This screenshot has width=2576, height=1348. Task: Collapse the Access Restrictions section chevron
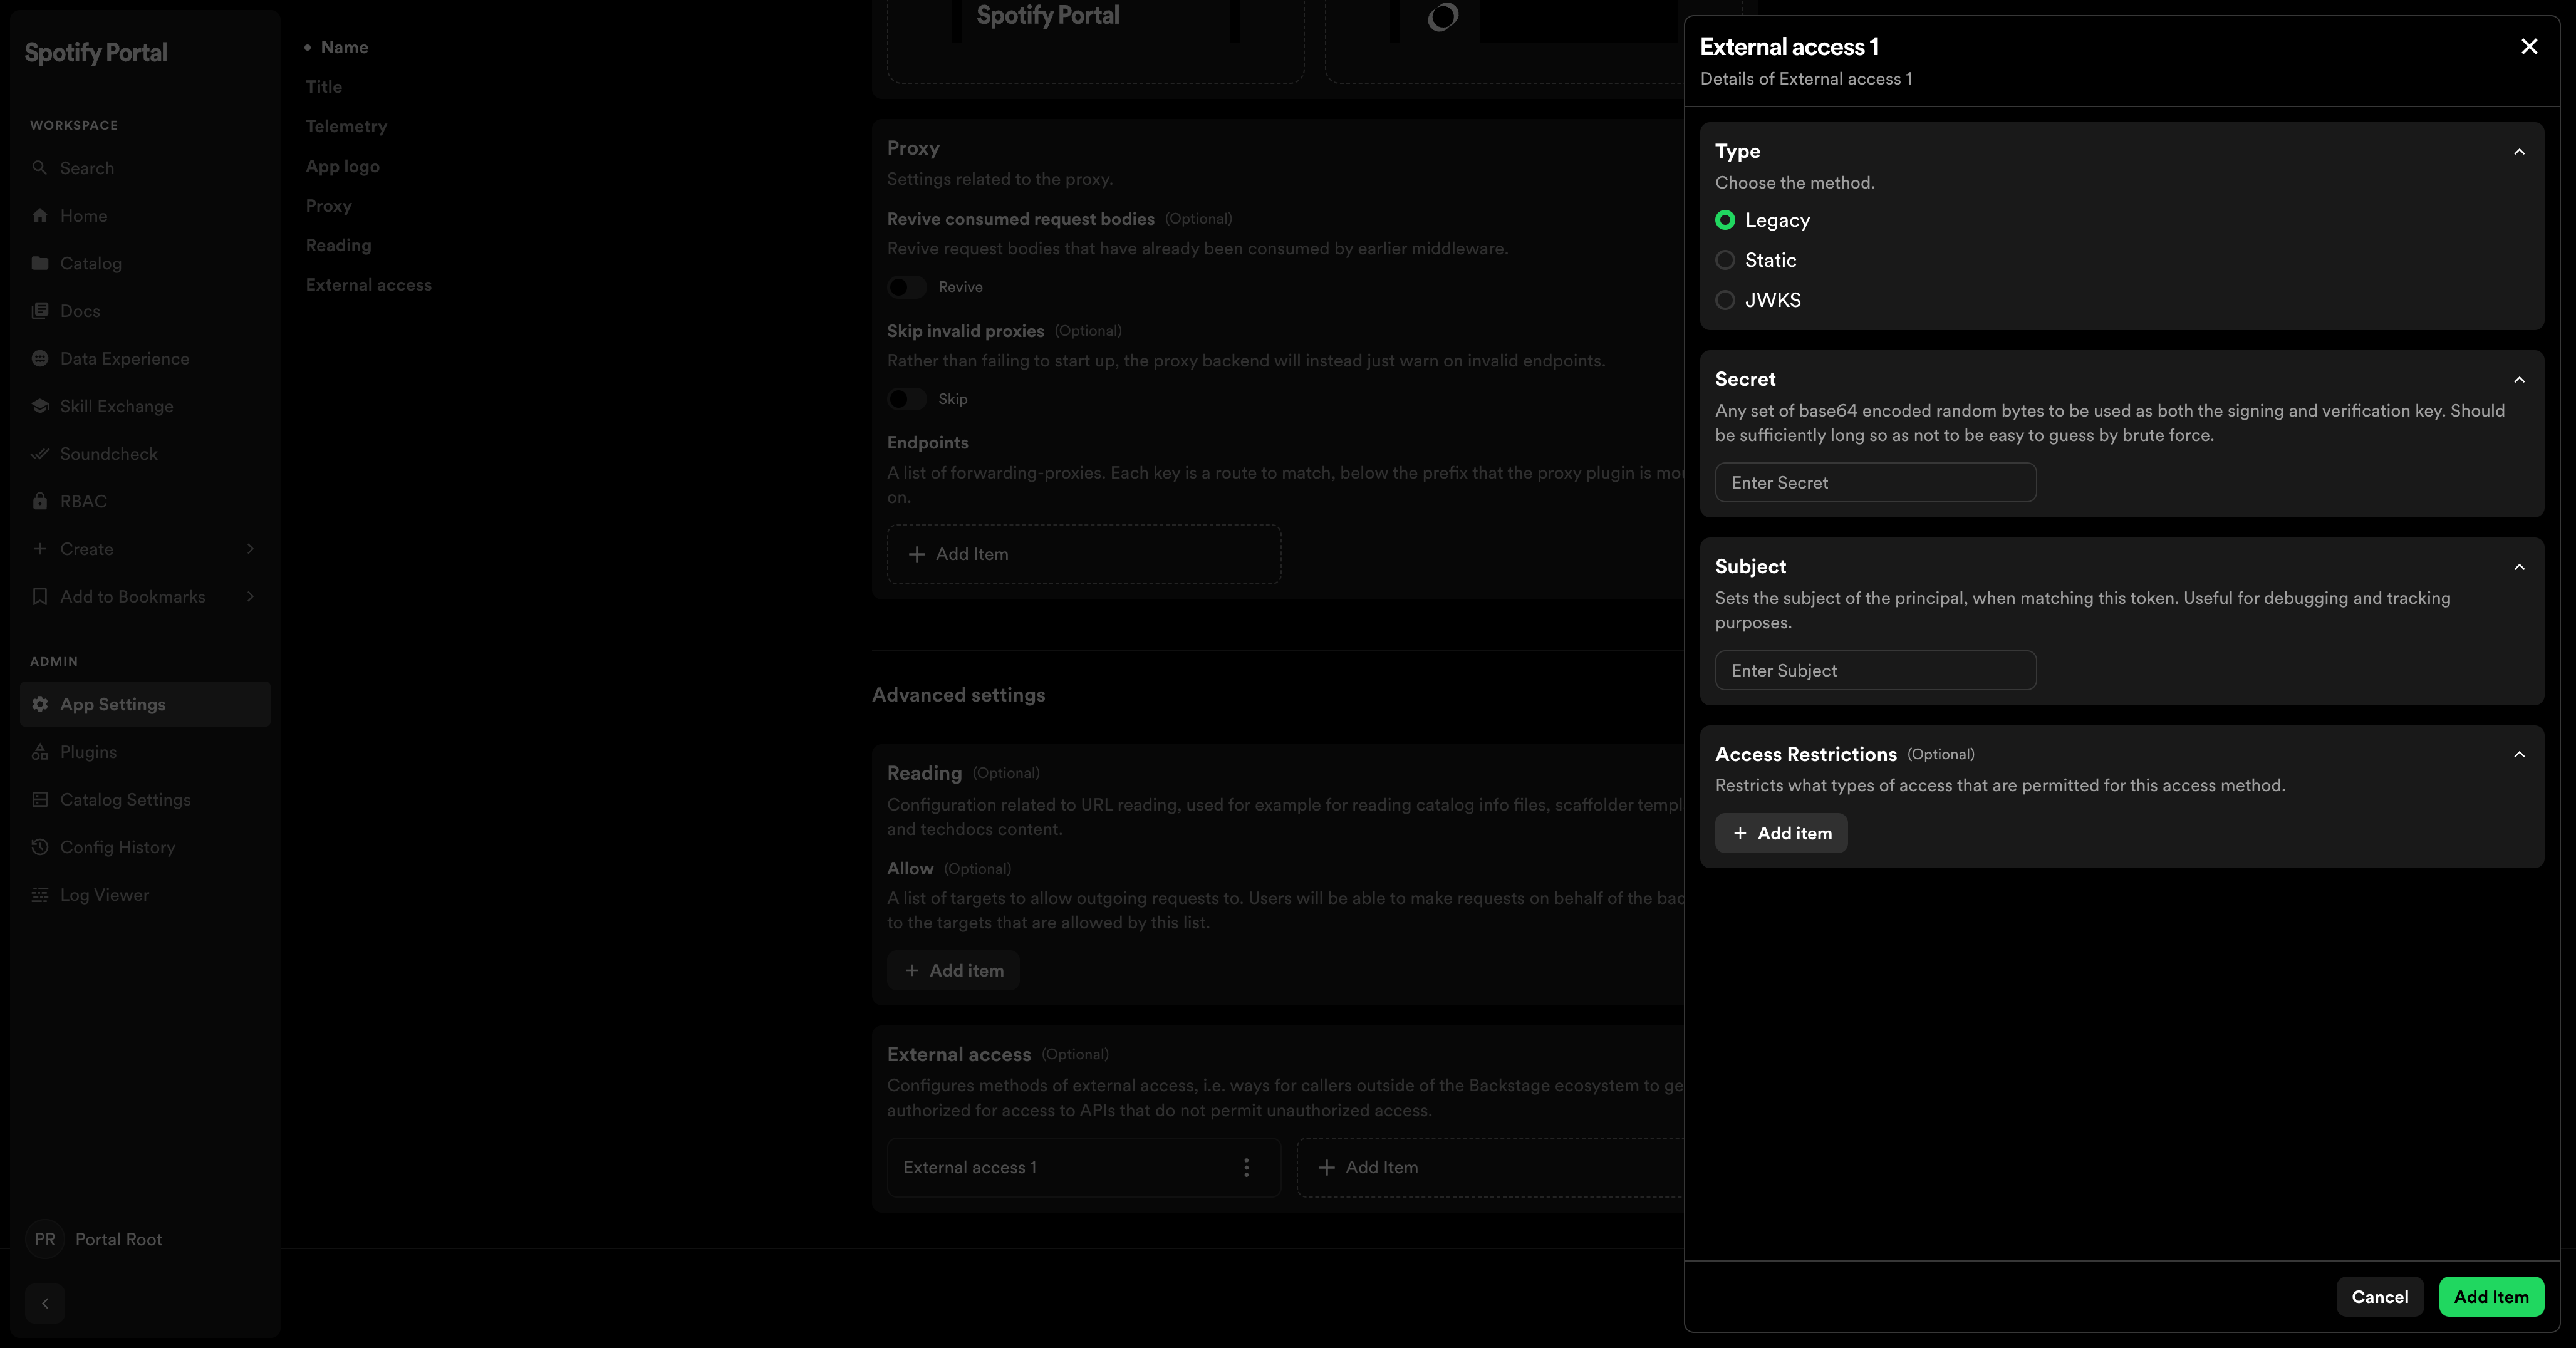pos(2519,755)
